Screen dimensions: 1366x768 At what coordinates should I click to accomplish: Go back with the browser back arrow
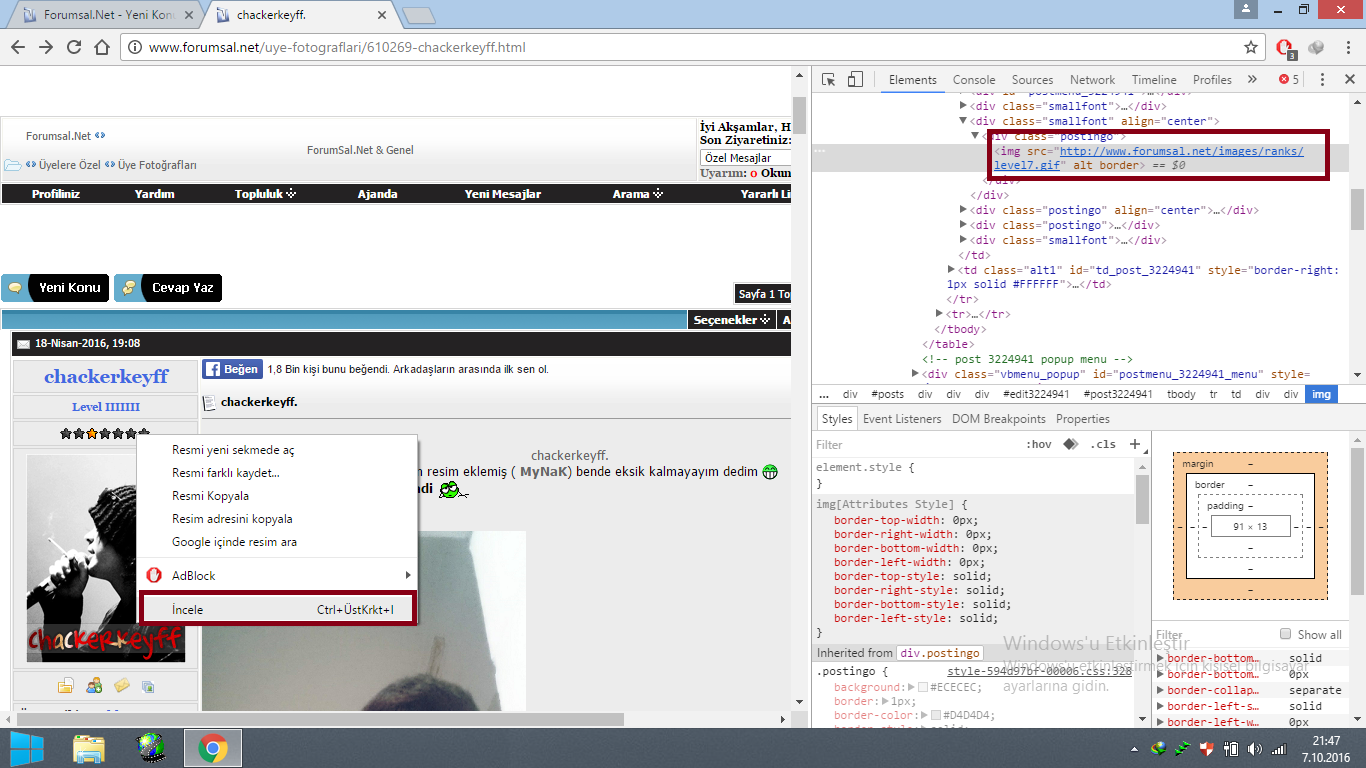click(x=18, y=47)
